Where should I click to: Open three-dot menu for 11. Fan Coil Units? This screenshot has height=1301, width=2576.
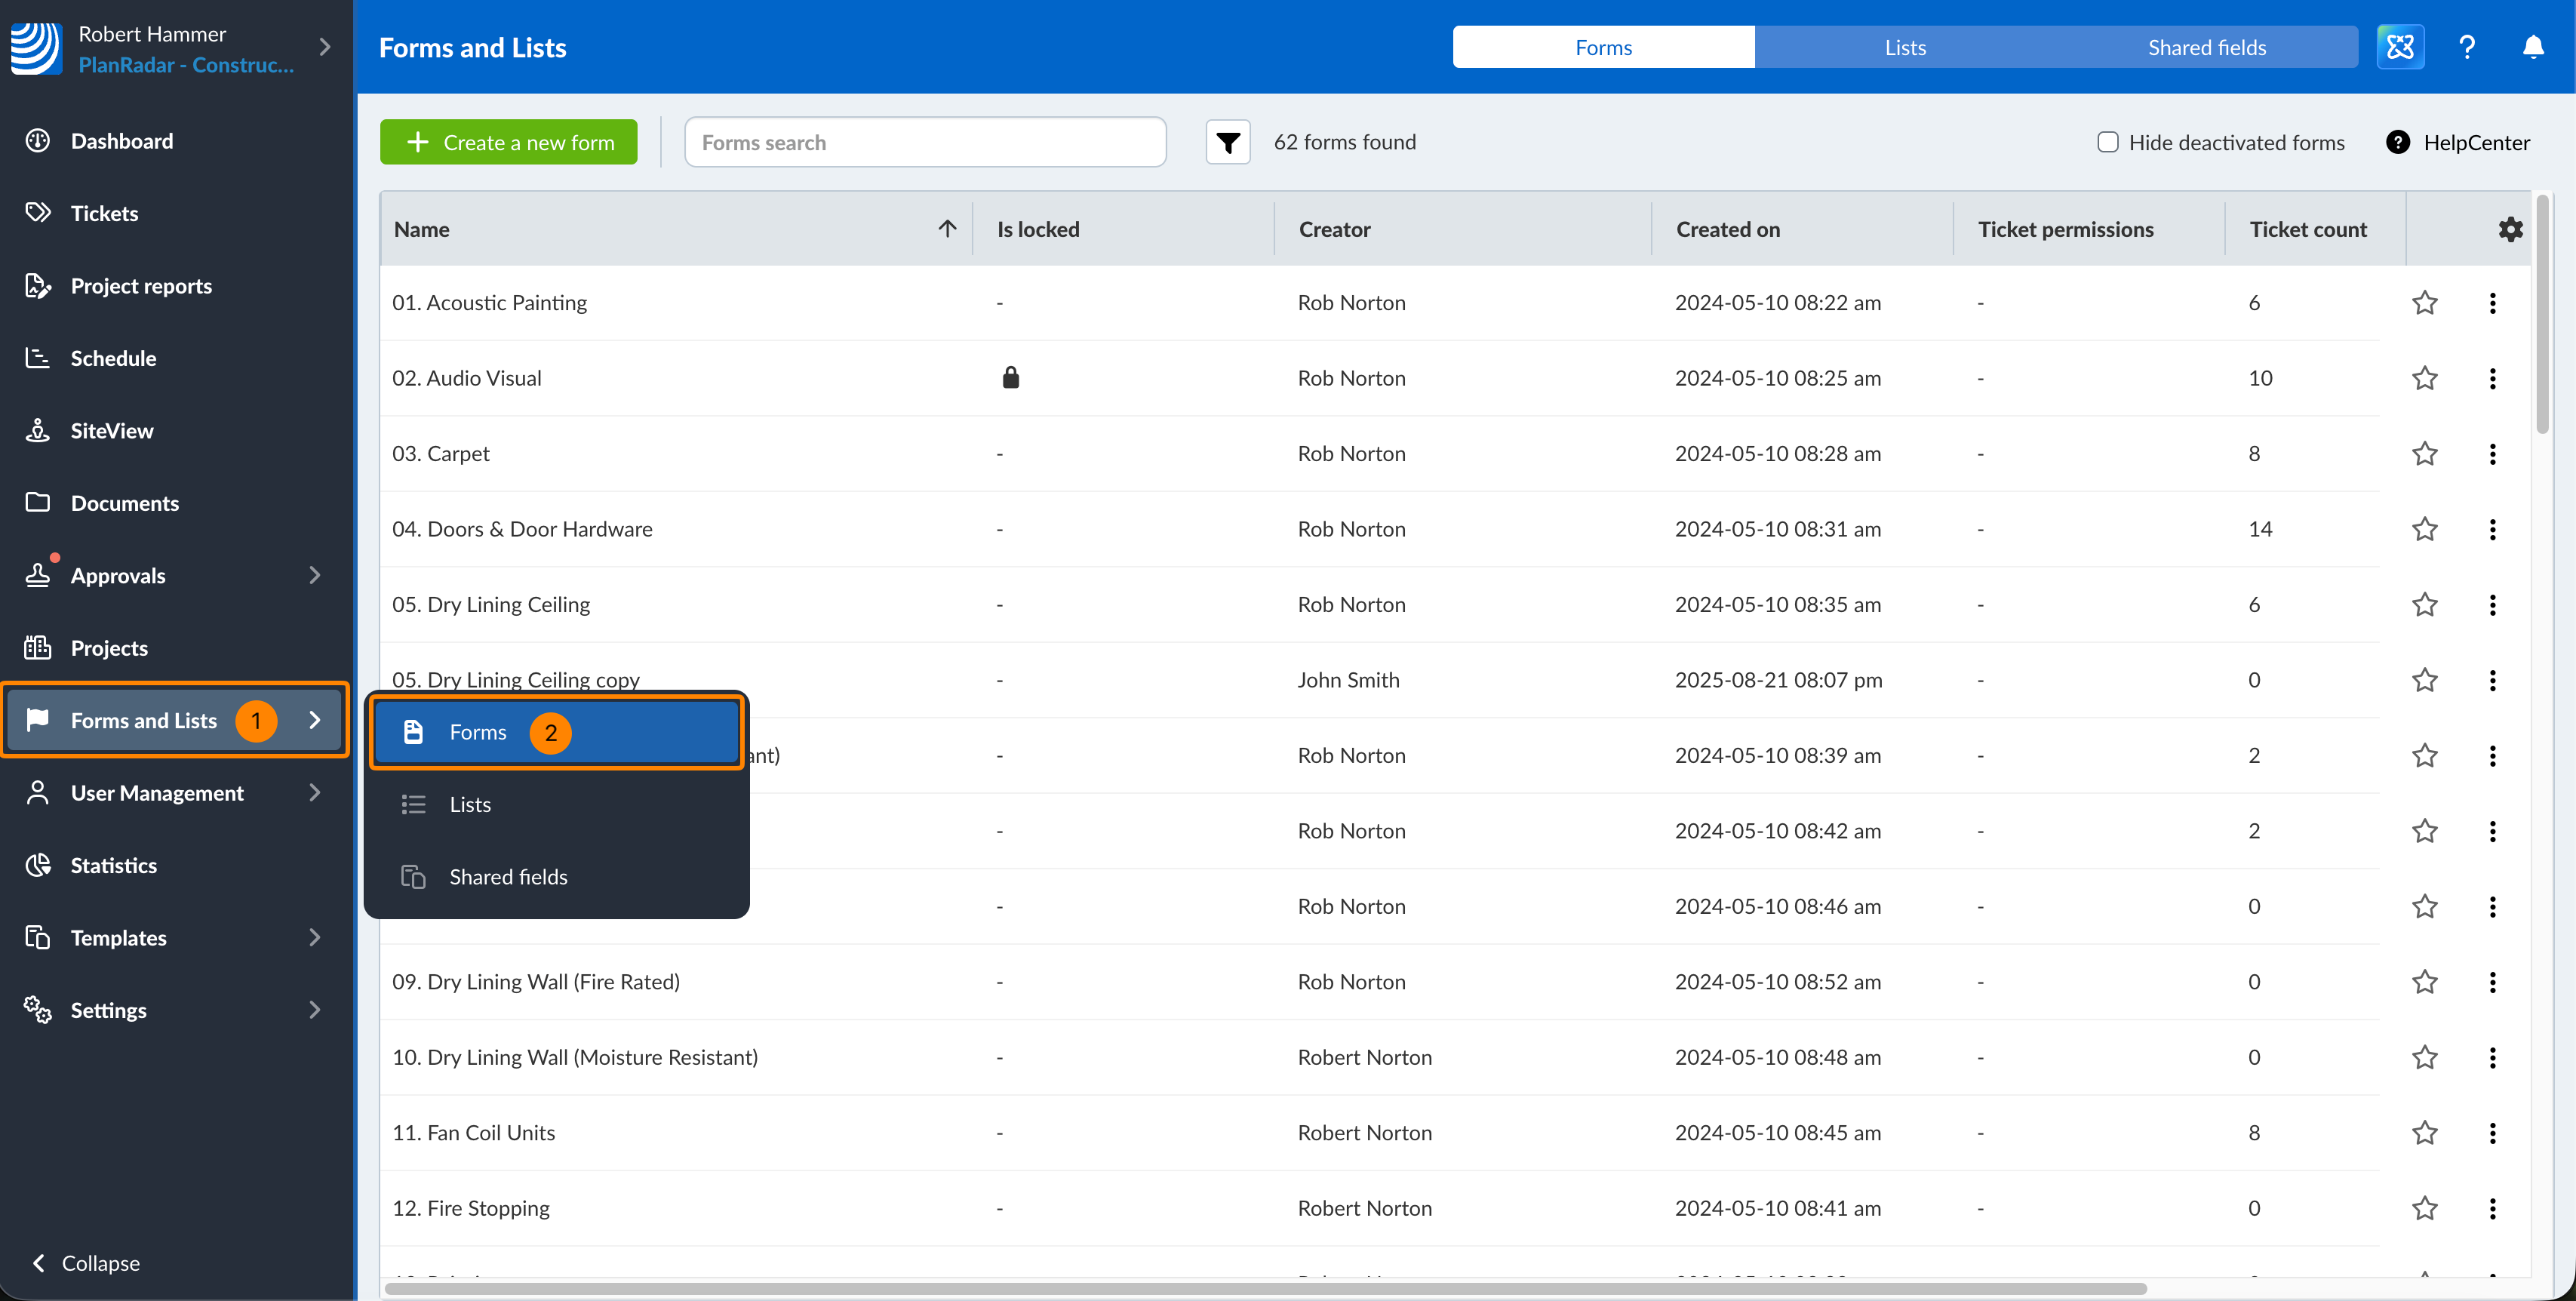point(2492,1133)
